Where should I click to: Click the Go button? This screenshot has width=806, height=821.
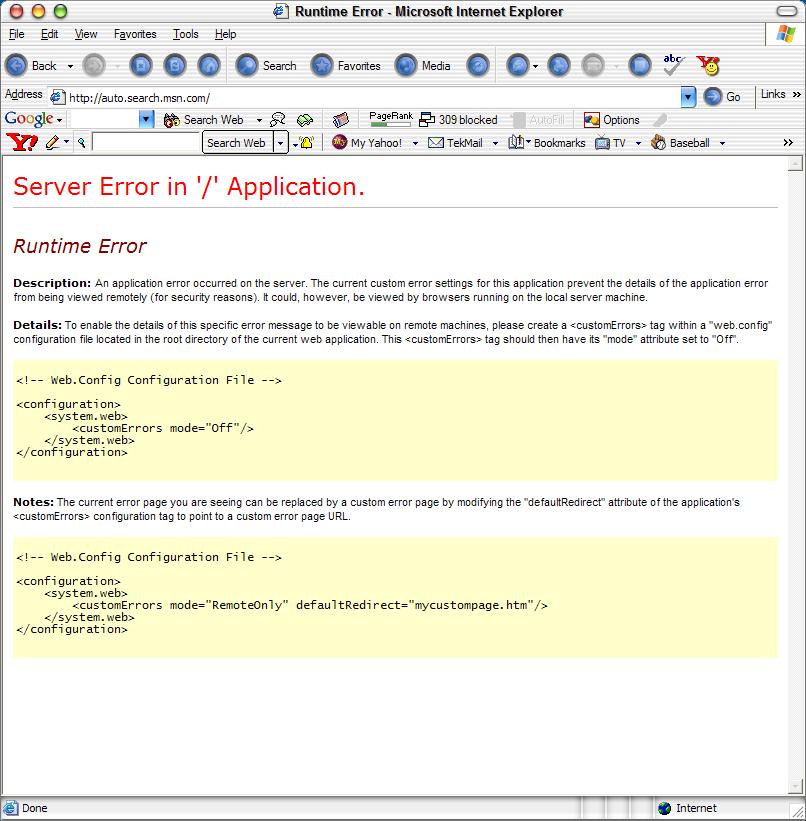[x=722, y=97]
